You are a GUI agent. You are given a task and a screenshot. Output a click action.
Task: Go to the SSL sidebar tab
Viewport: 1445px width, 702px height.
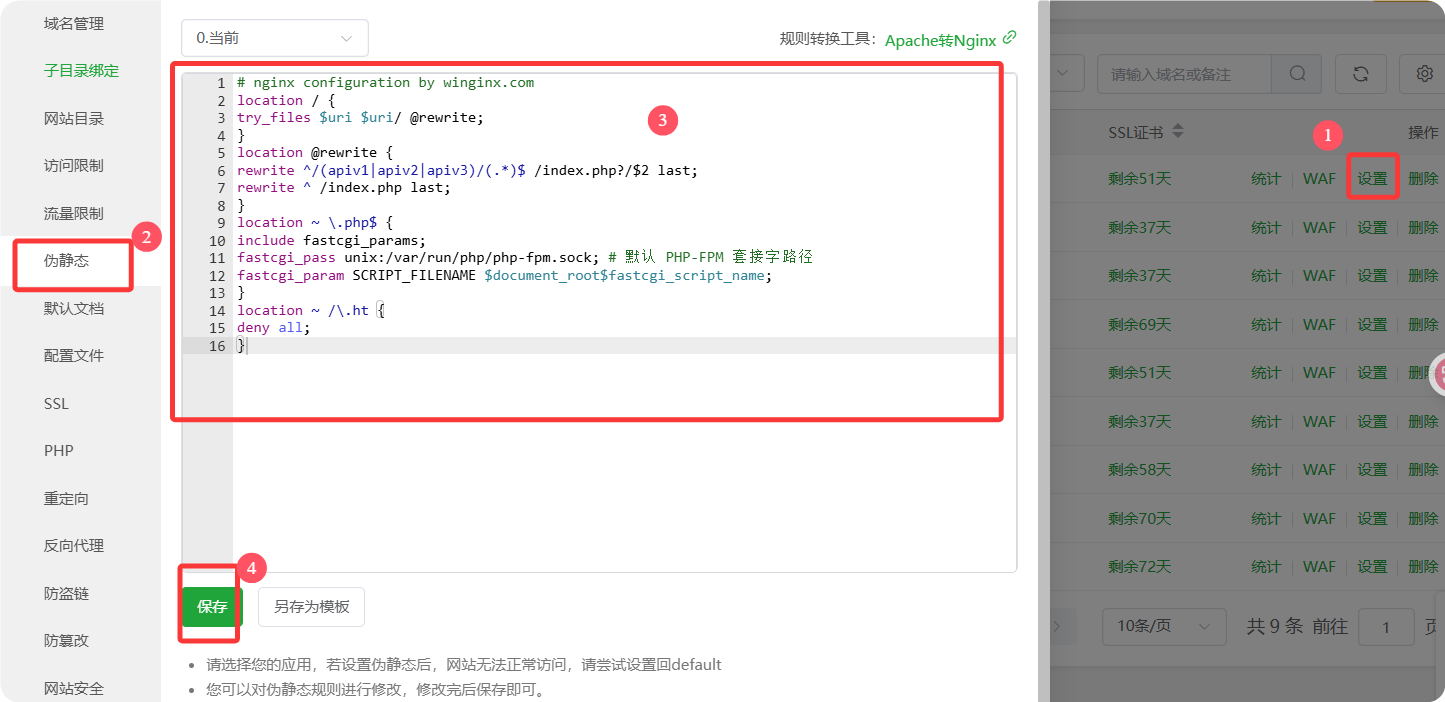pyautogui.click(x=56, y=403)
